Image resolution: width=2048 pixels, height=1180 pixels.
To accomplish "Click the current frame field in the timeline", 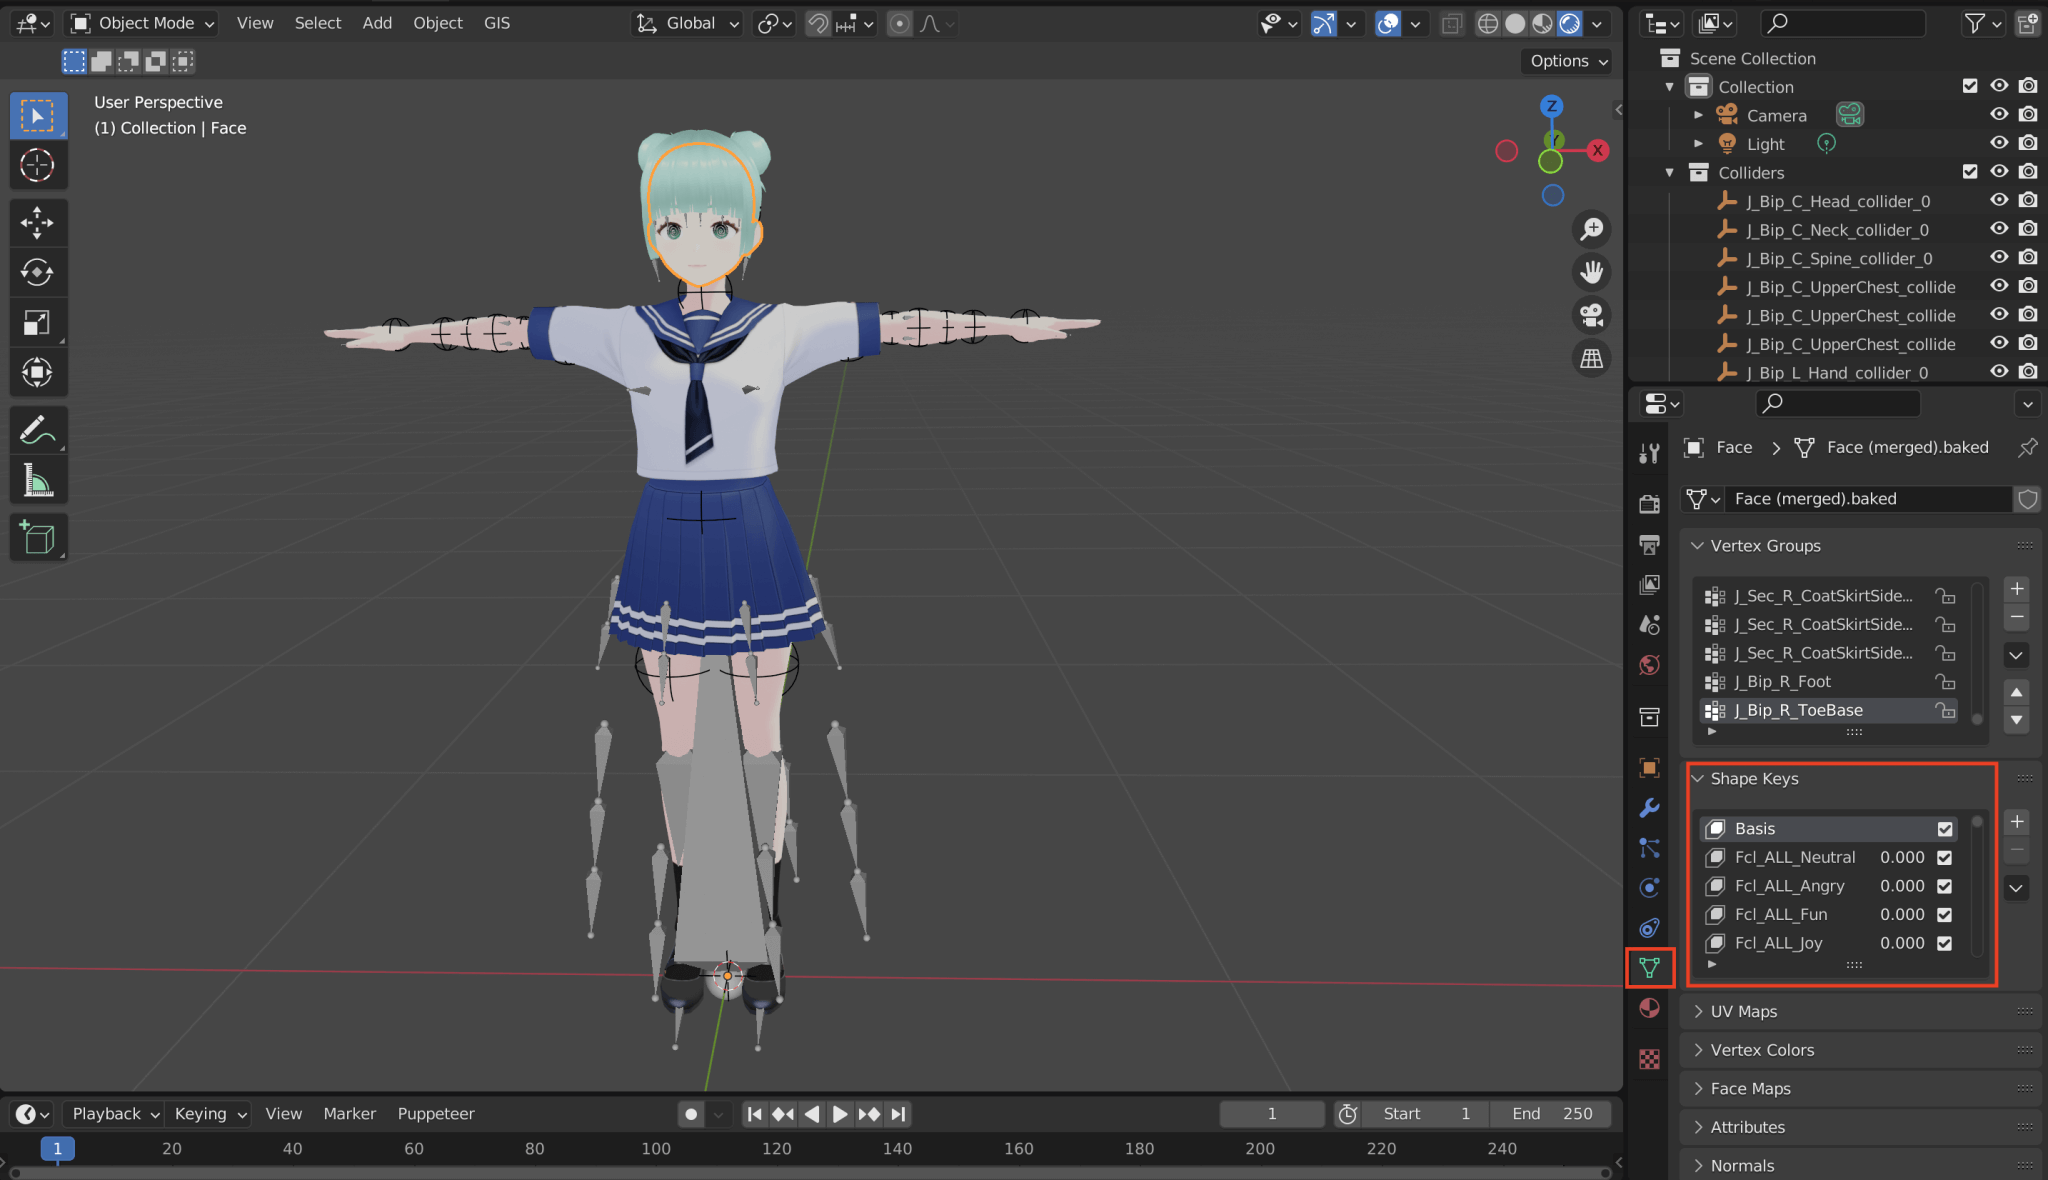I will tap(1271, 1113).
